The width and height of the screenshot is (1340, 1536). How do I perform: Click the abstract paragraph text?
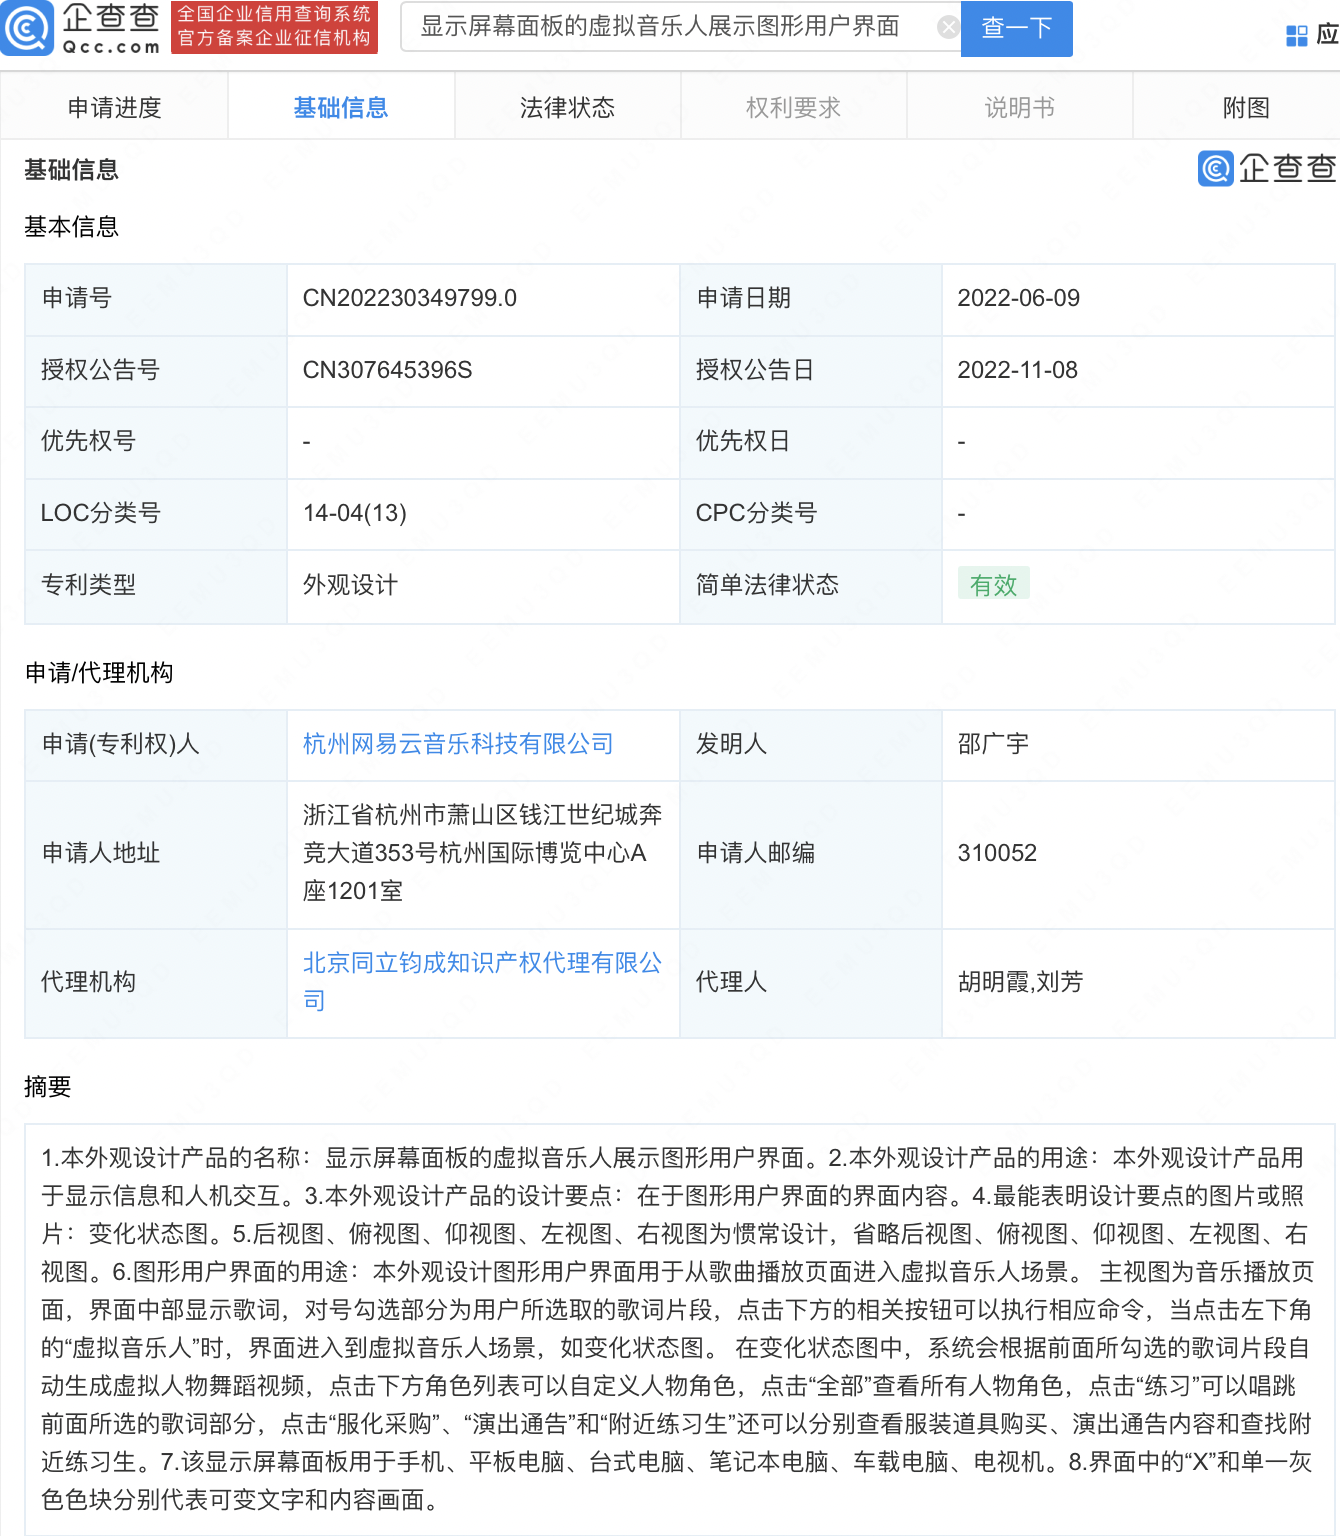[678, 1329]
